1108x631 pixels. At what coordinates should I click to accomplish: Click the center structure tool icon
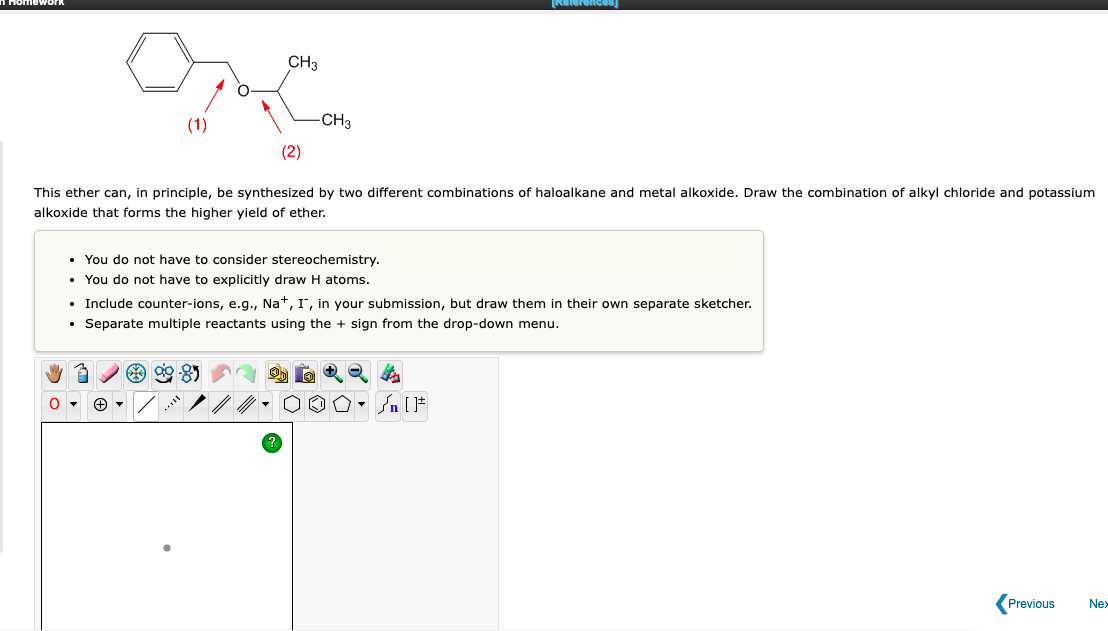click(x=136, y=373)
